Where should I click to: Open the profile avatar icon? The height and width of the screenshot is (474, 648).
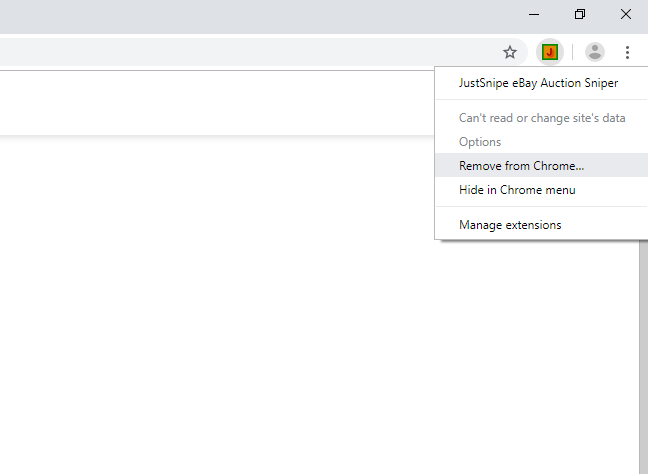(595, 52)
